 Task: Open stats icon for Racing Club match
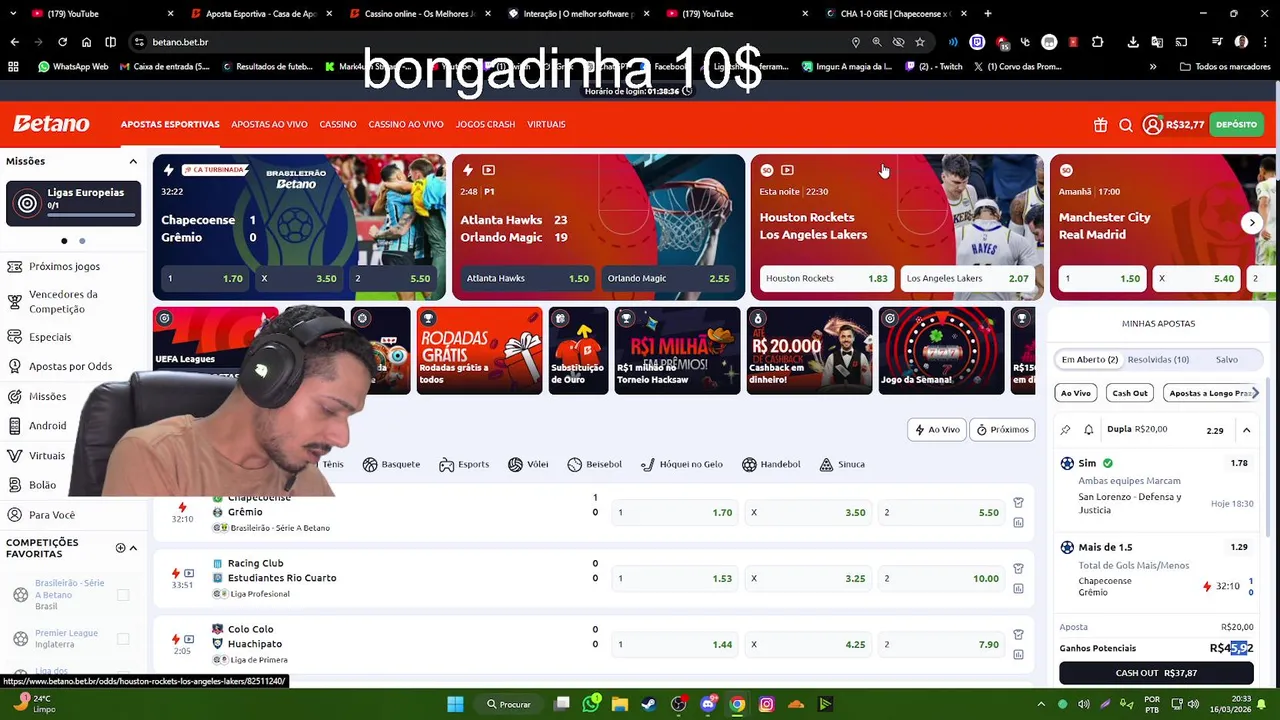[1018, 588]
